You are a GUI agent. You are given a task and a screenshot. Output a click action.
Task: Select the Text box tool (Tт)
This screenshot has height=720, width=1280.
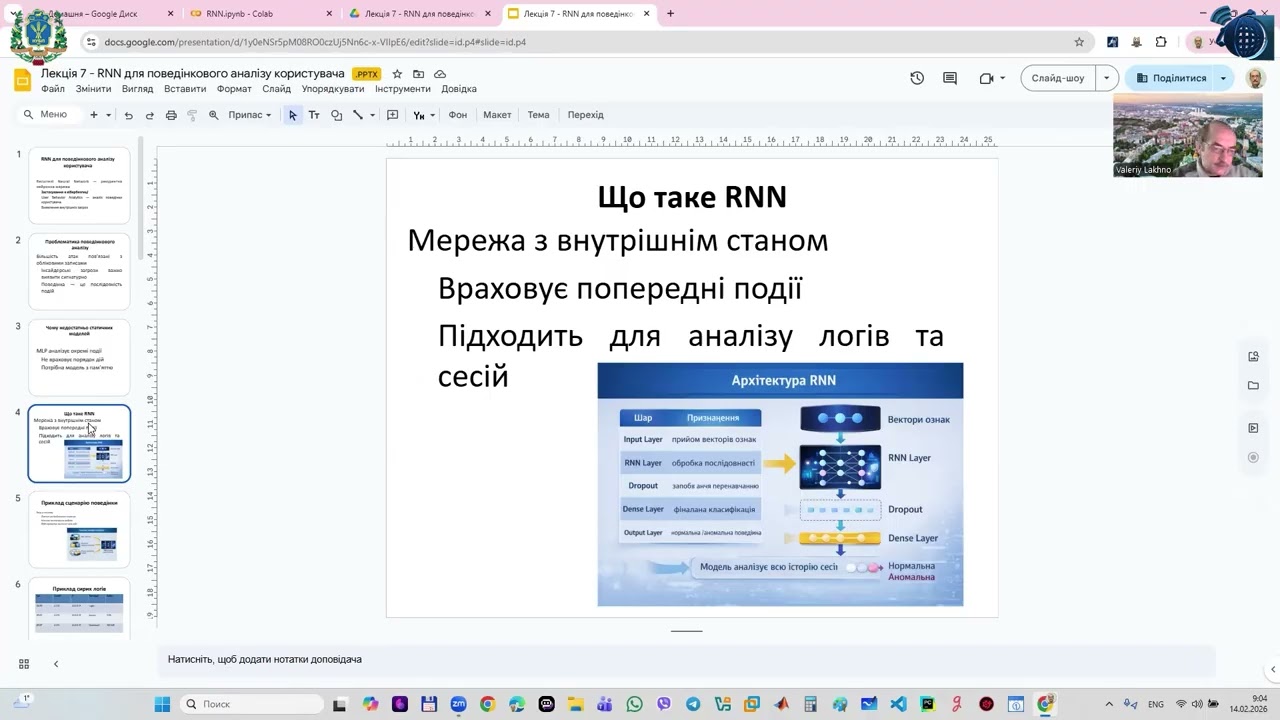click(314, 115)
